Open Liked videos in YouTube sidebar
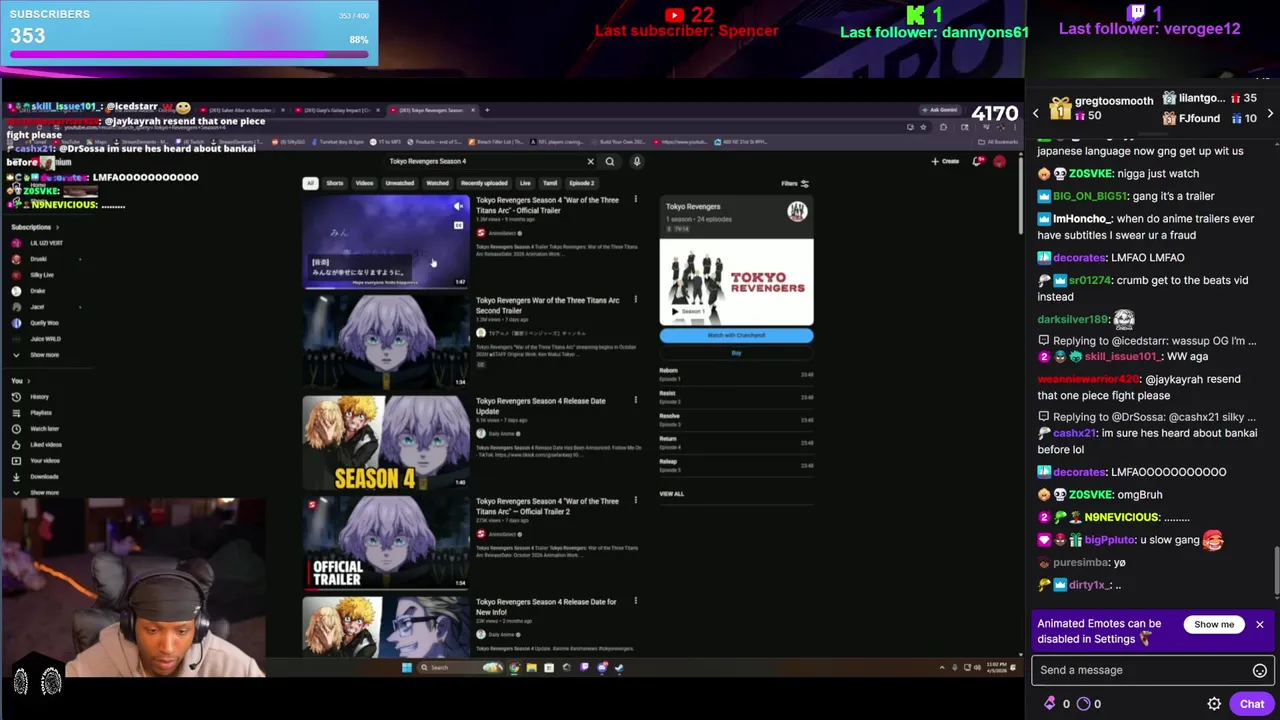The height and width of the screenshot is (720, 1280). click(45, 445)
